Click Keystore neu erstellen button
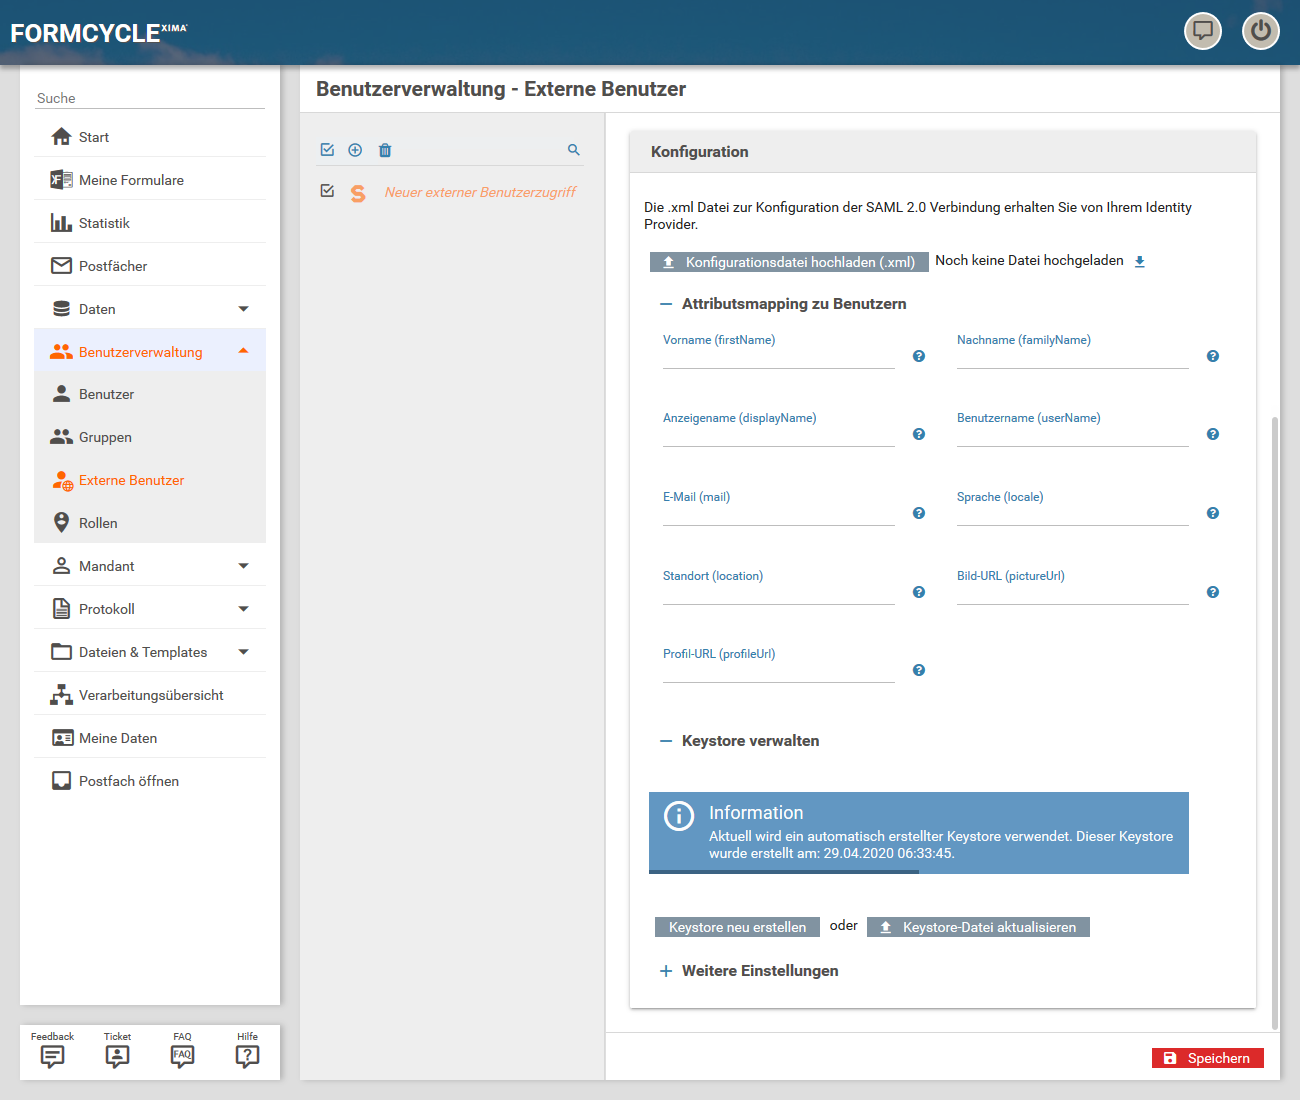Screen dimensions: 1300x1100 pos(737,927)
